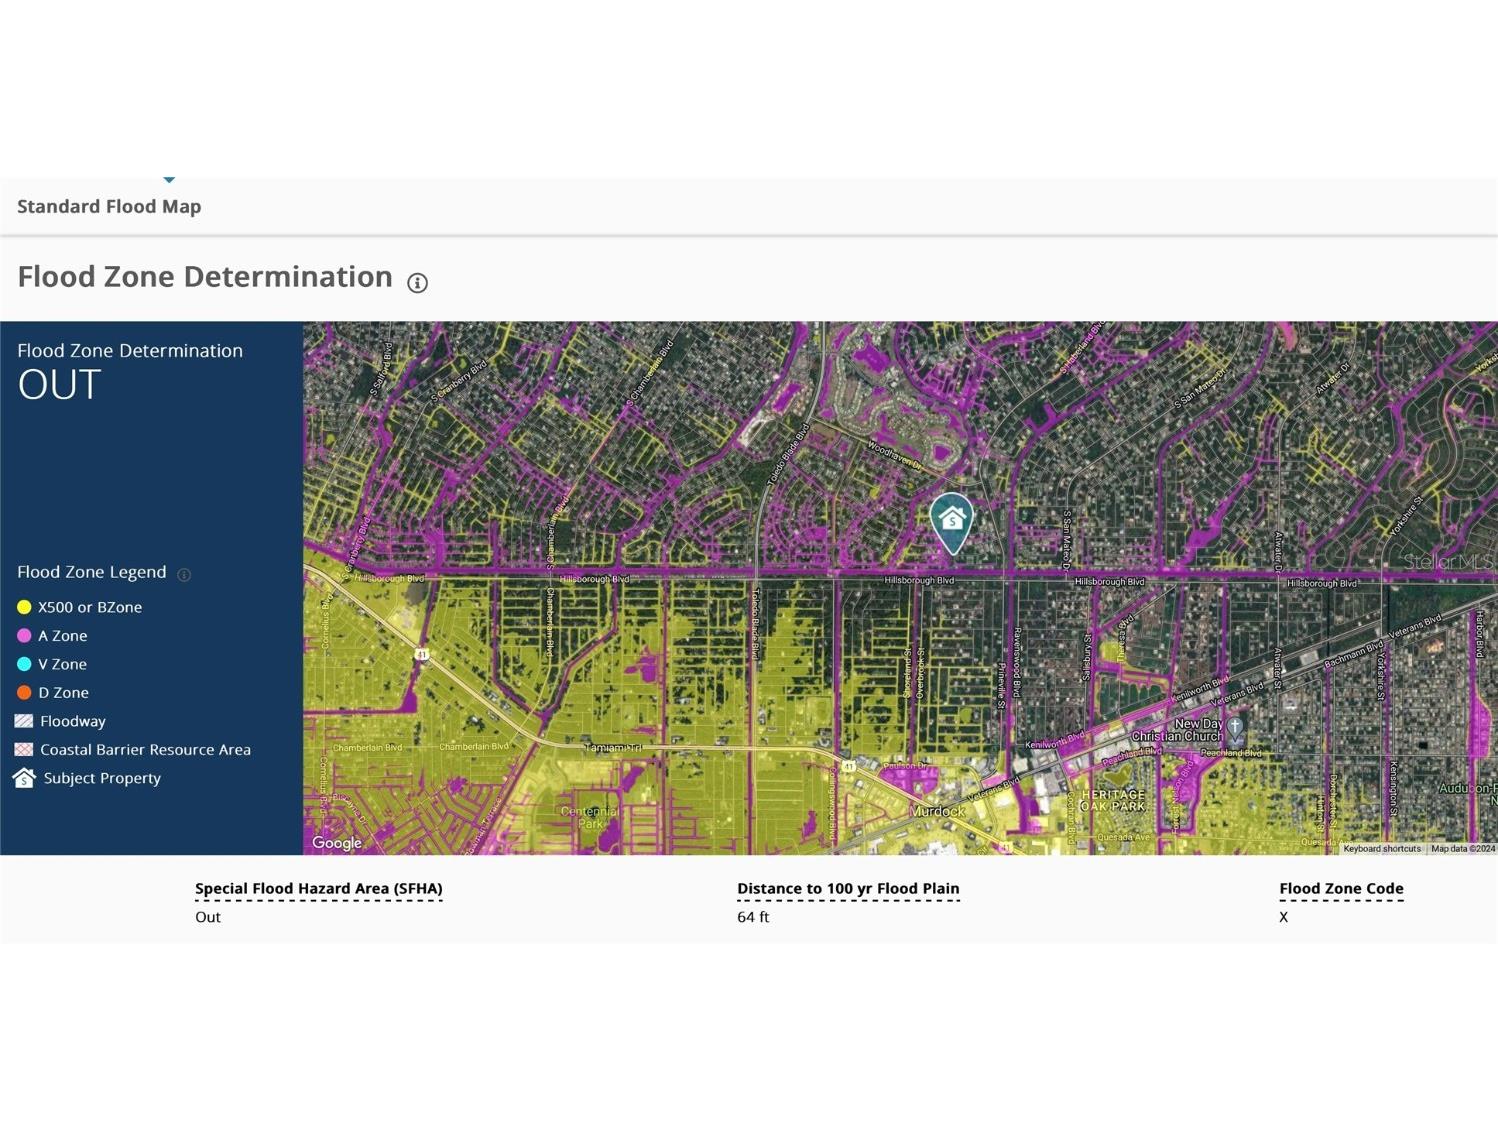The height and width of the screenshot is (1123, 1498).
Task: Open the Flood Zone Determination info tooltip
Action: click(418, 282)
